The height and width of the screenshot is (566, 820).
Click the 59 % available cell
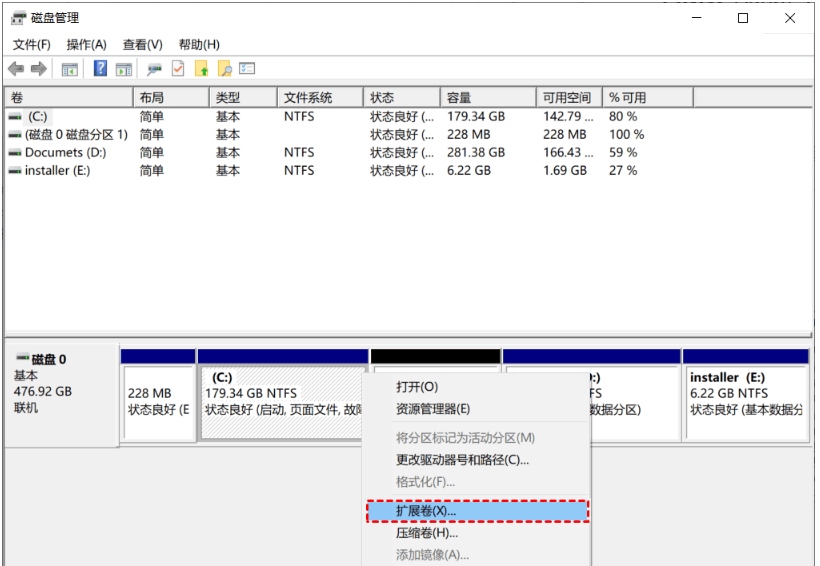click(623, 153)
